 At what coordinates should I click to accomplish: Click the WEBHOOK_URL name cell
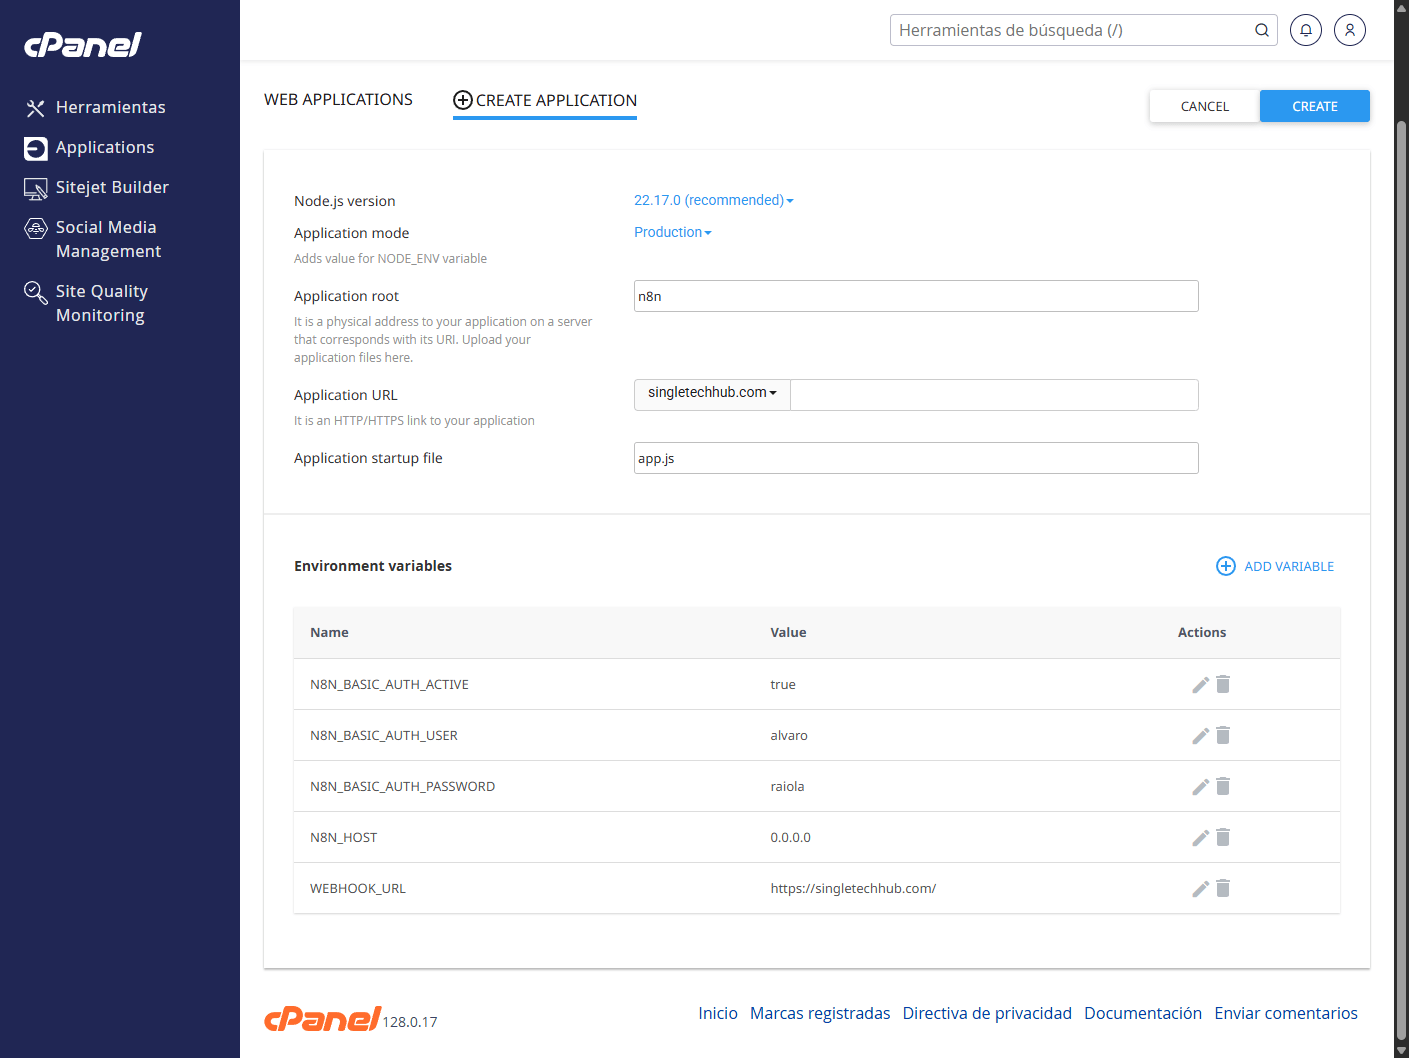[x=358, y=889]
